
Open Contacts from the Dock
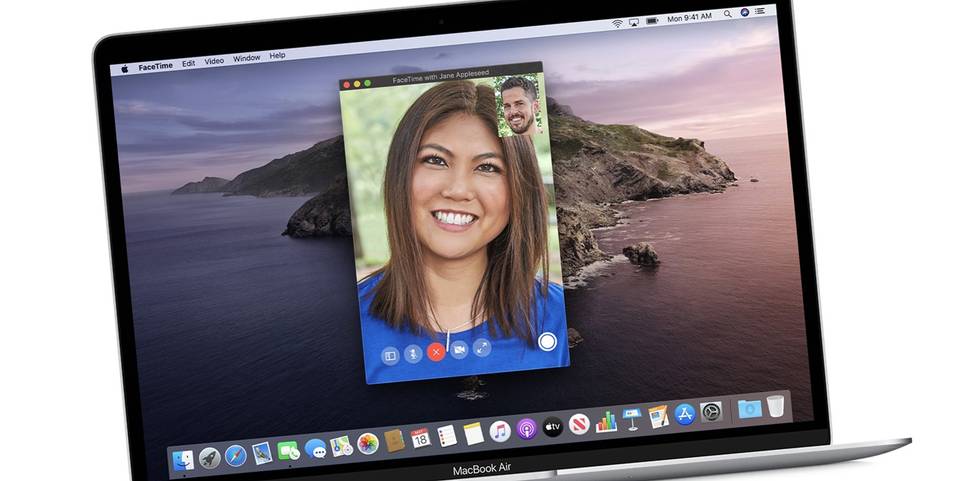click(394, 441)
